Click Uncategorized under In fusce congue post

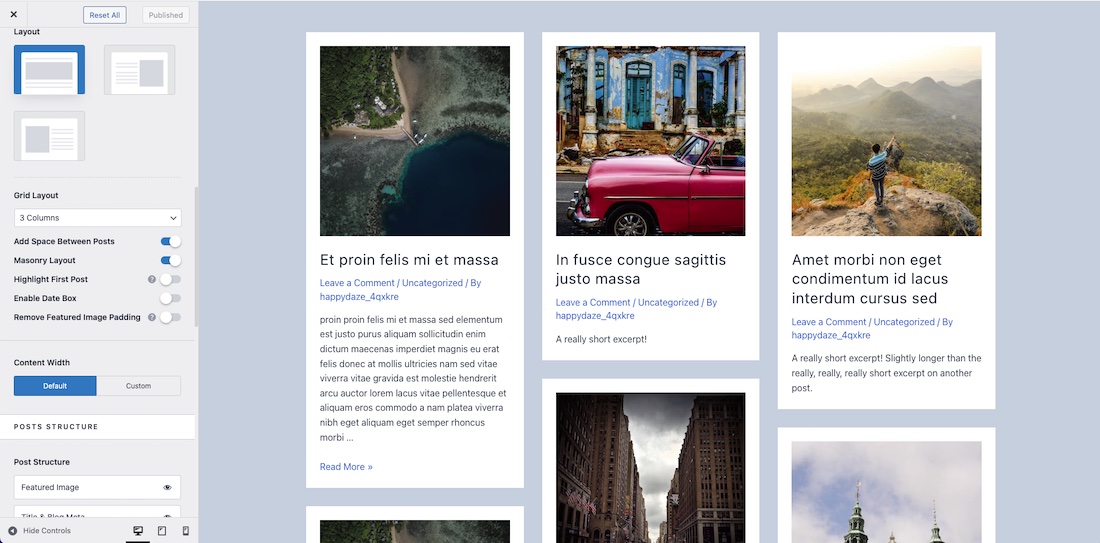pyautogui.click(x=668, y=302)
